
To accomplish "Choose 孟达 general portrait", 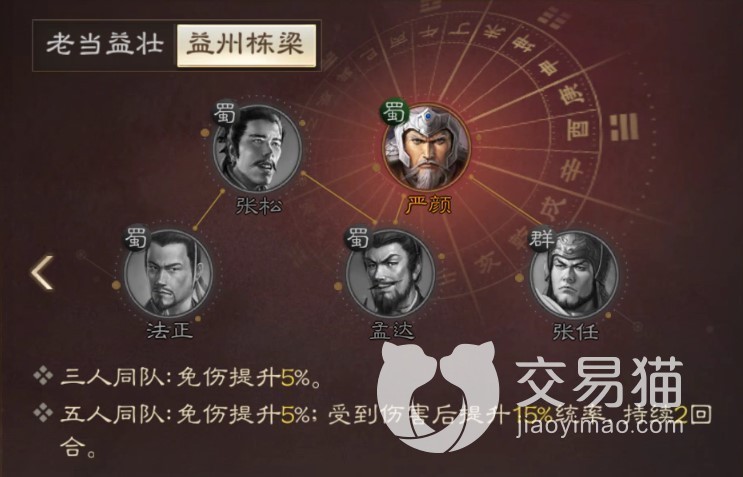I will coord(390,273).
